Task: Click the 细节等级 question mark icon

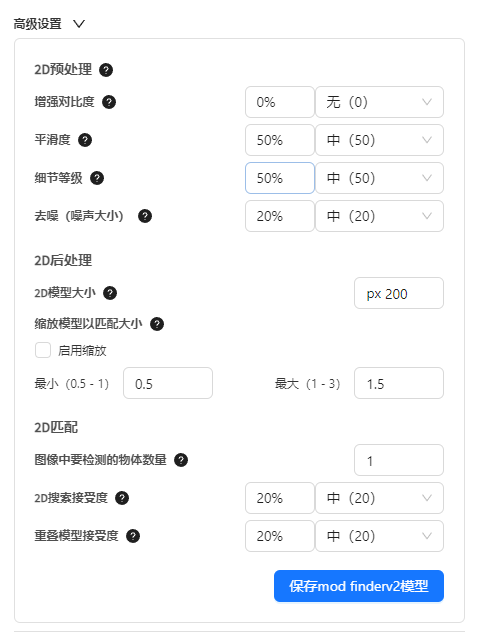Action: (x=97, y=178)
